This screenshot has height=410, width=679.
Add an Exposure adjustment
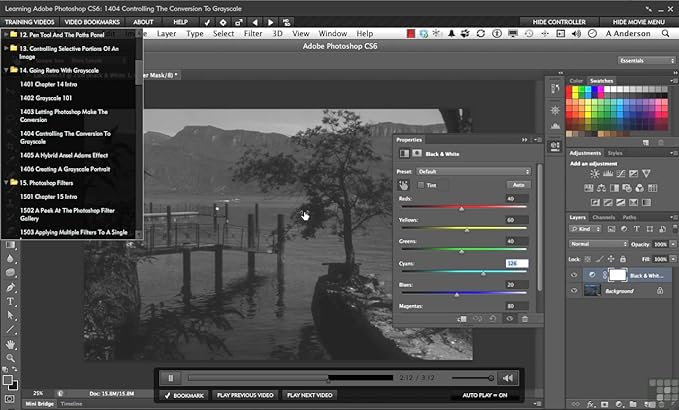pos(634,174)
